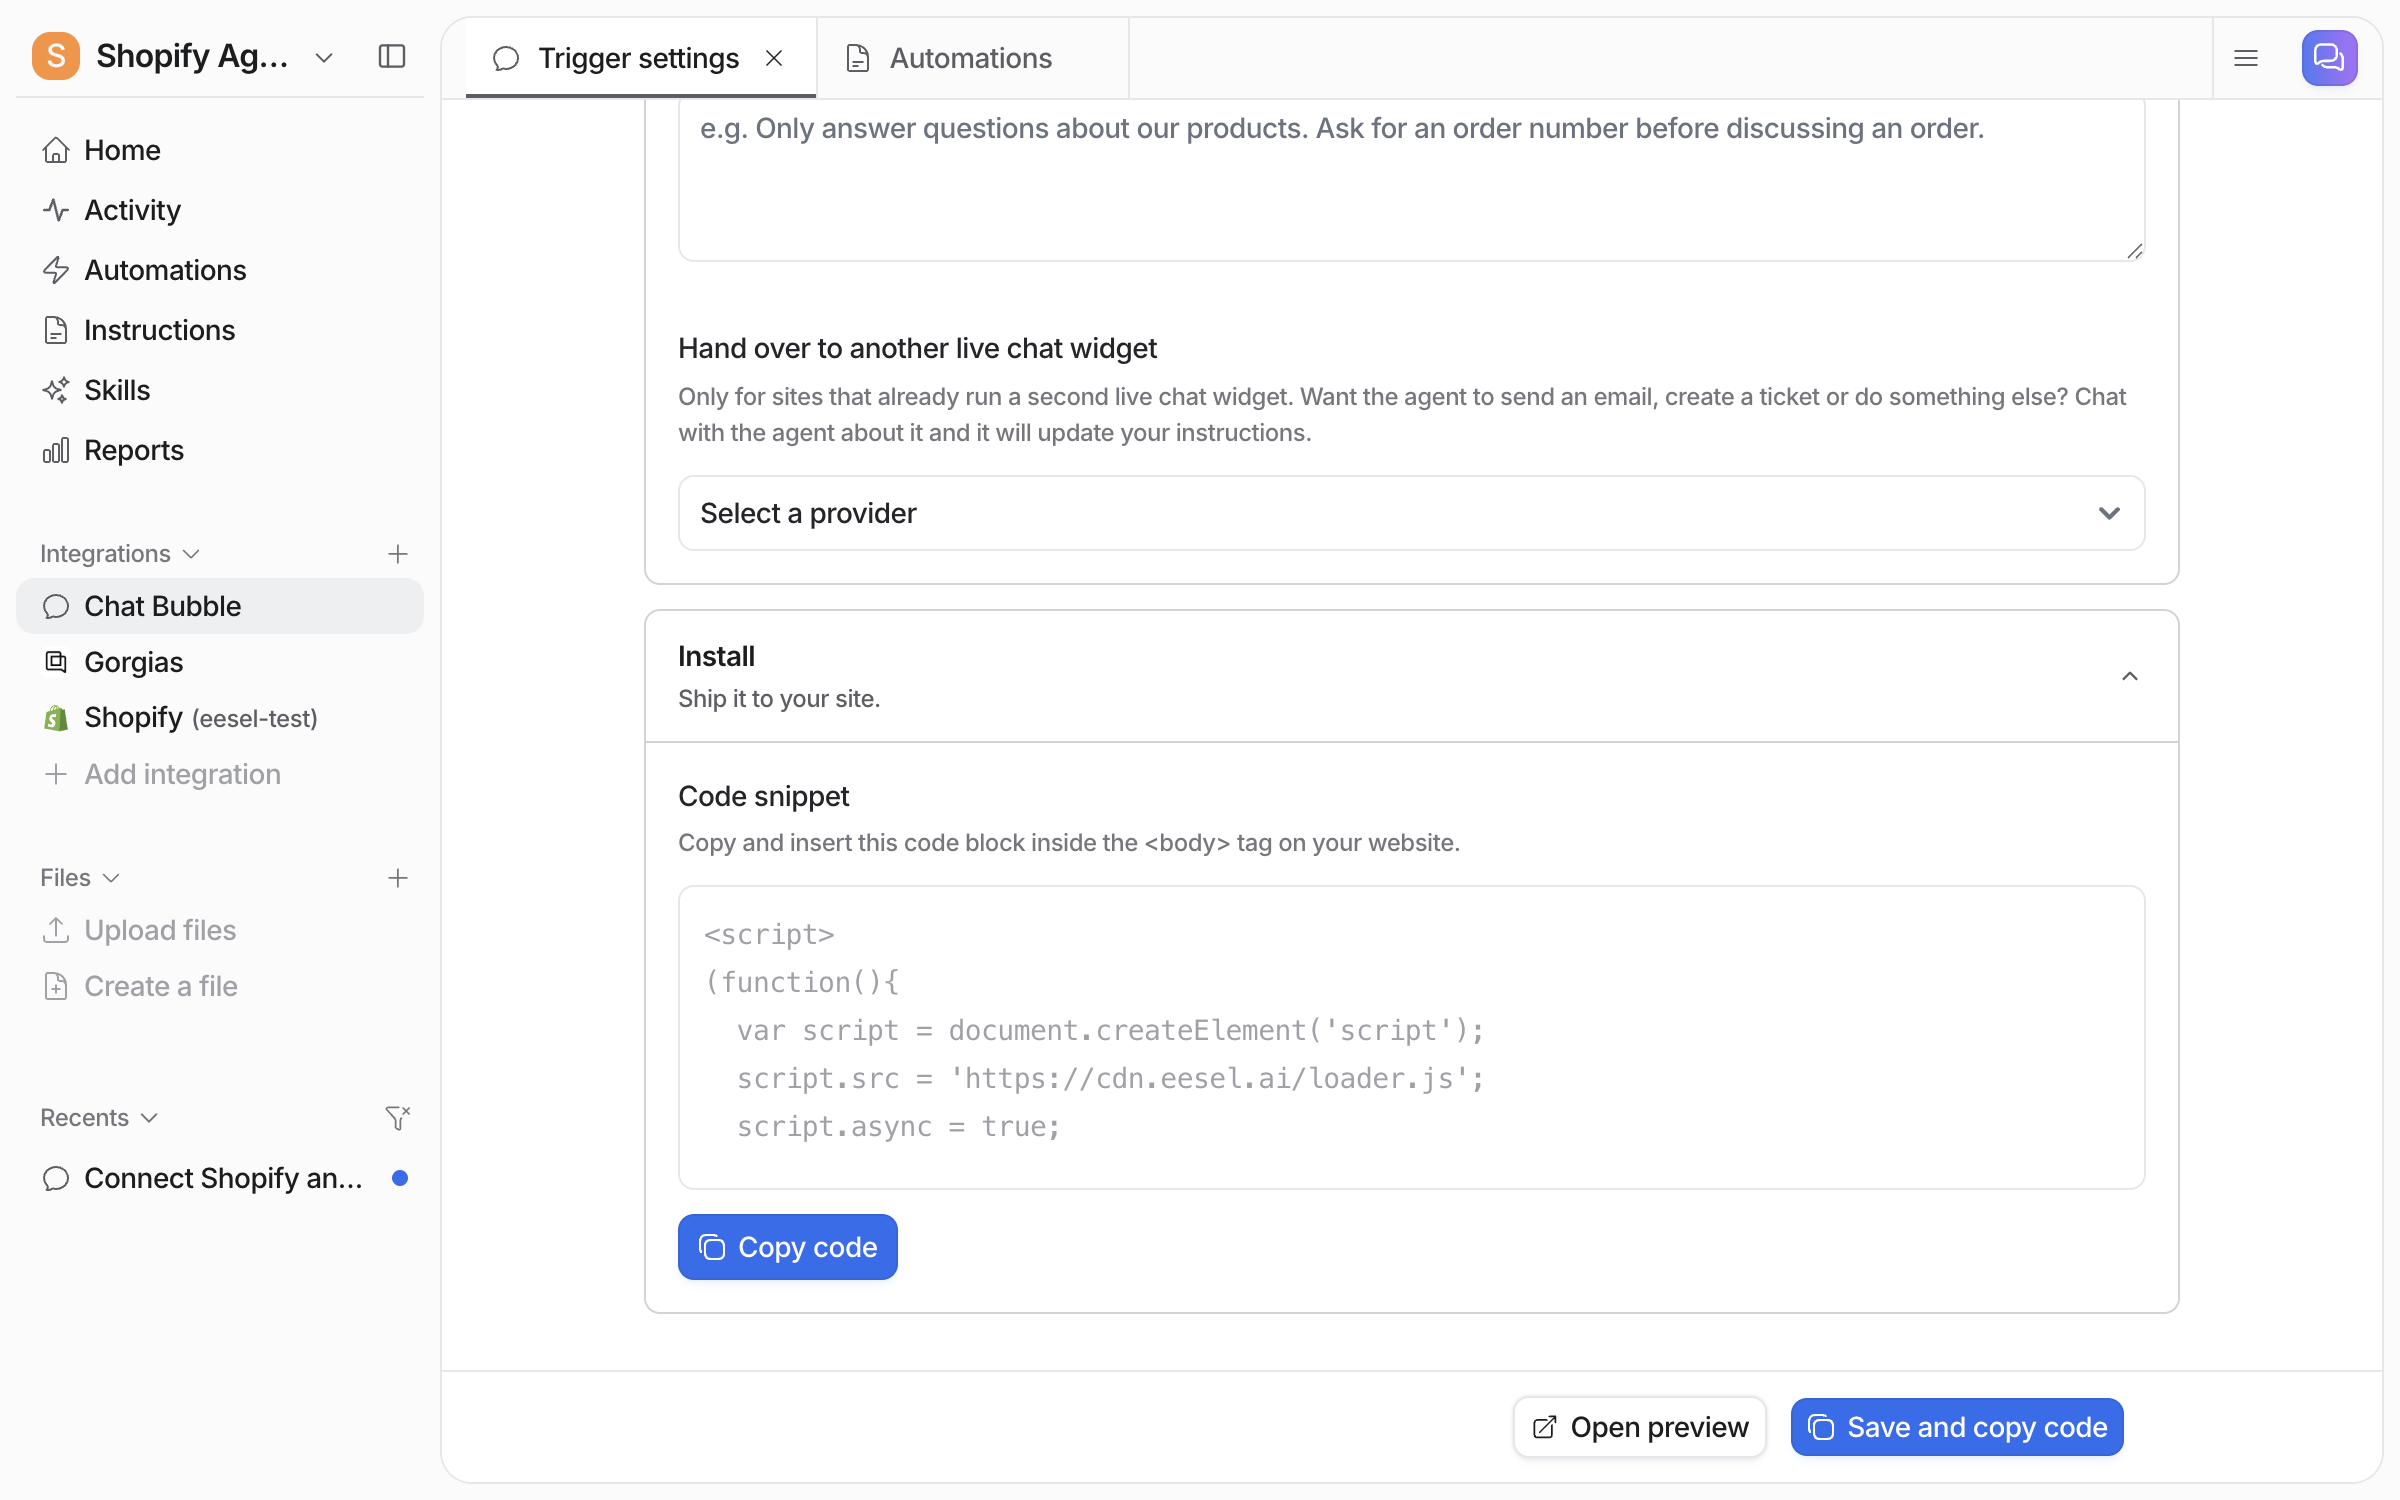Open the workspace switcher chevron
The height and width of the screenshot is (1500, 2400).
tap(323, 58)
